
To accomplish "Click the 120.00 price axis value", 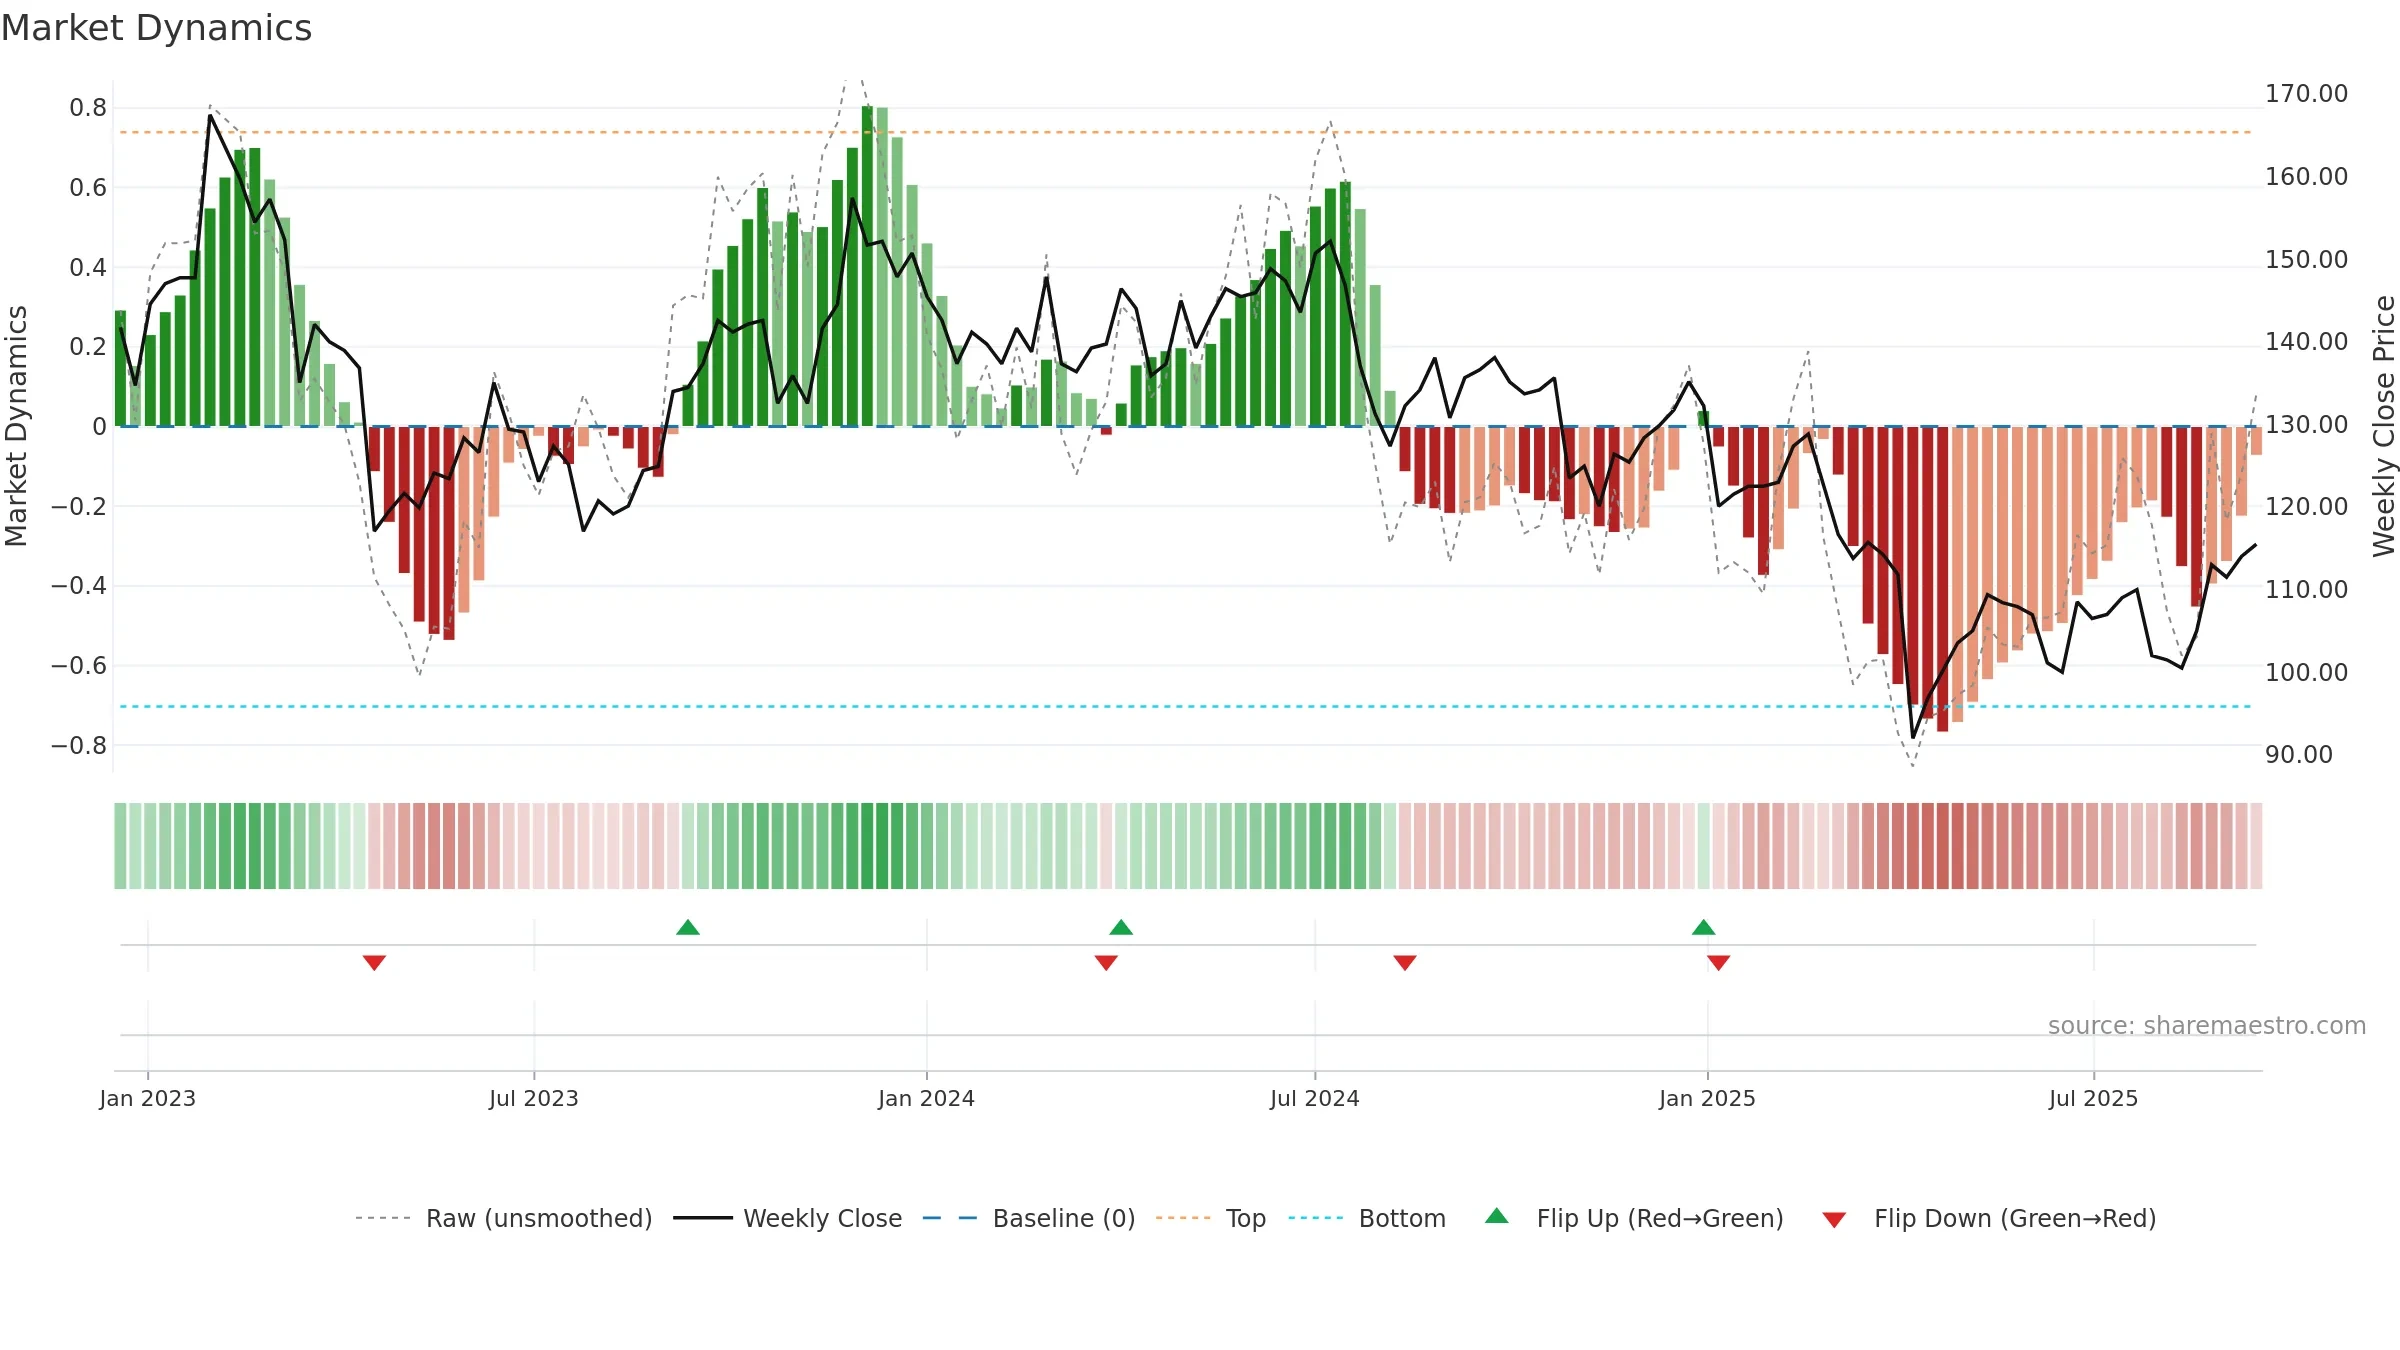I will tap(2306, 507).
